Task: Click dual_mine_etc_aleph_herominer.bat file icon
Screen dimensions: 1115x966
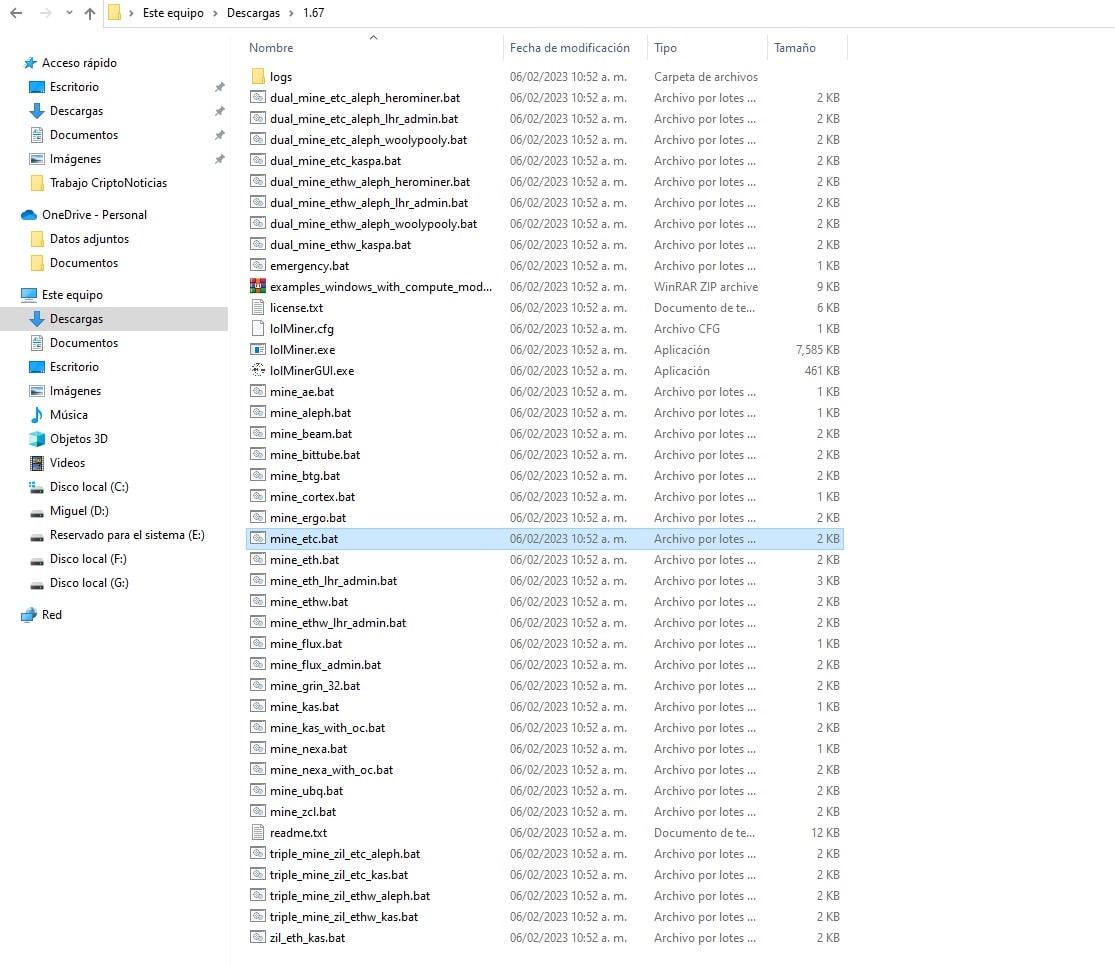Action: coord(258,97)
